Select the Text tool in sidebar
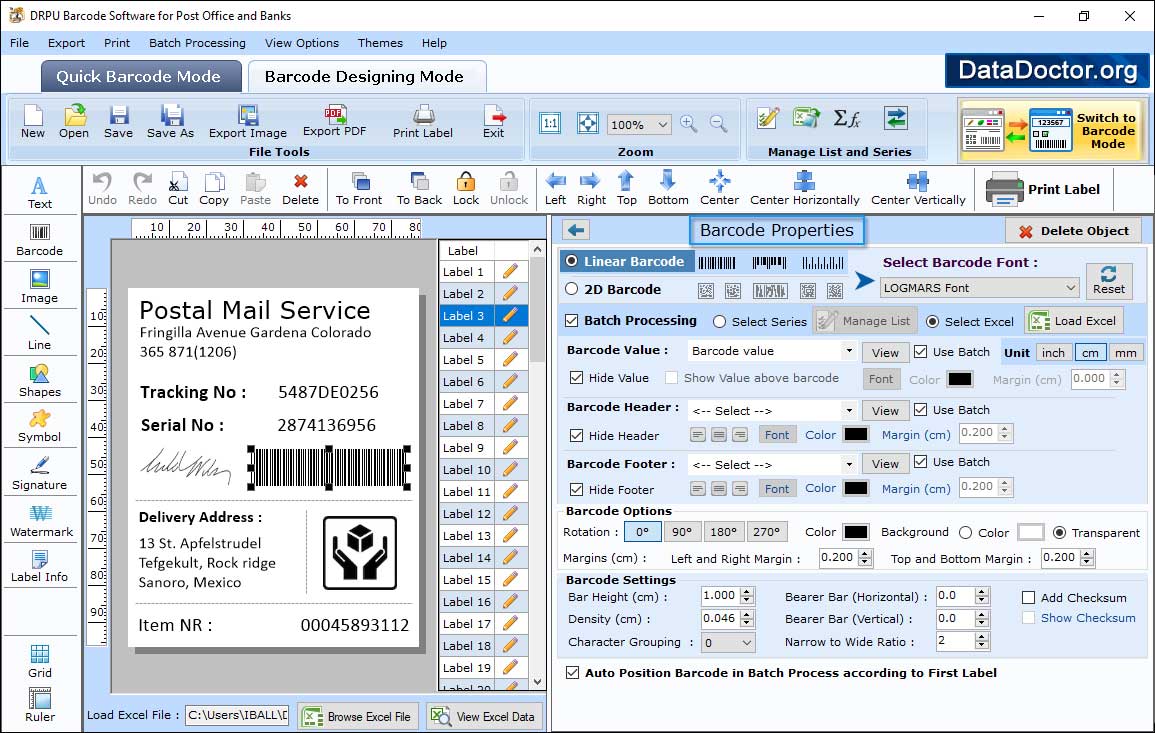This screenshot has height=733, width=1155. point(40,193)
